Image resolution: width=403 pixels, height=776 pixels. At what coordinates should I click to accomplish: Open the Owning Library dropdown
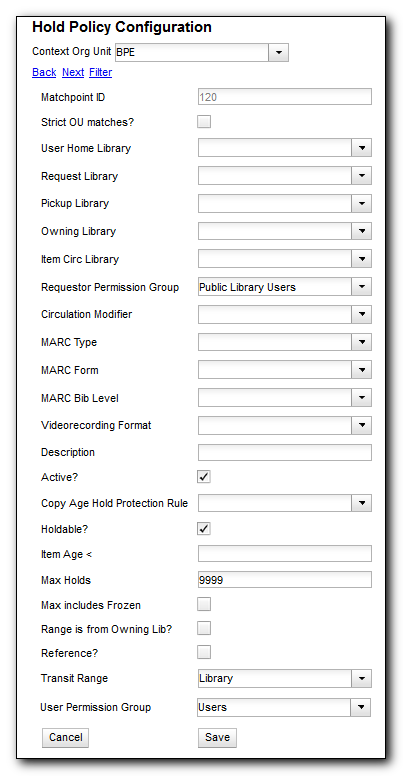(x=362, y=231)
